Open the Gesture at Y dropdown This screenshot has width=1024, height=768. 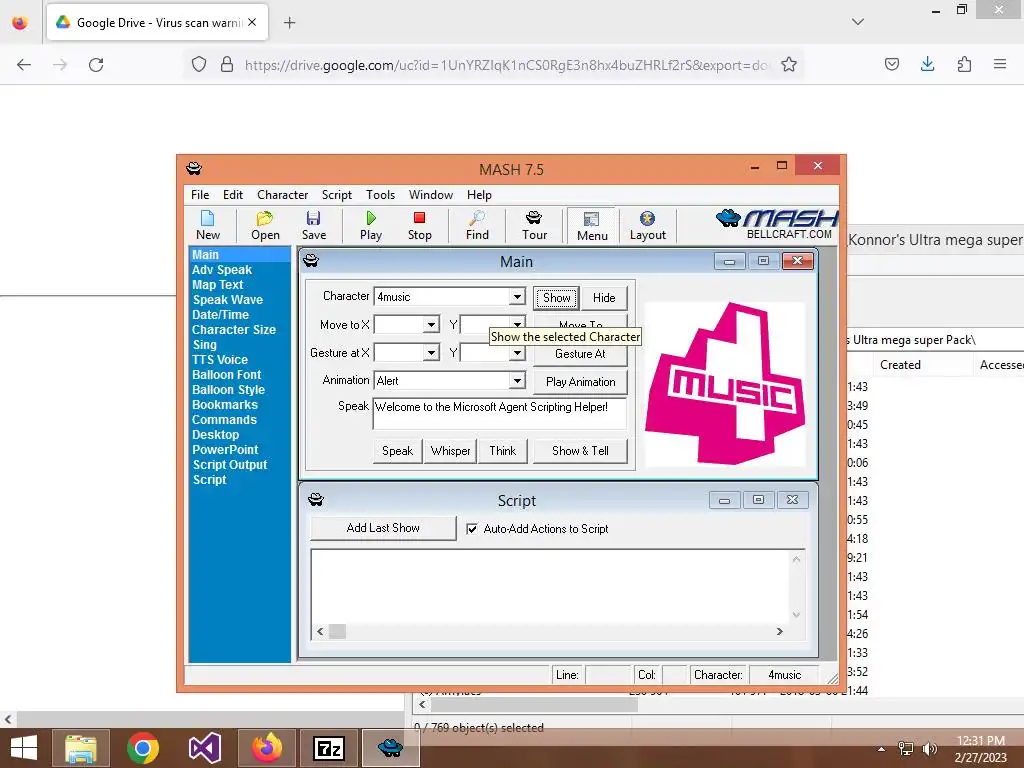[x=517, y=353]
